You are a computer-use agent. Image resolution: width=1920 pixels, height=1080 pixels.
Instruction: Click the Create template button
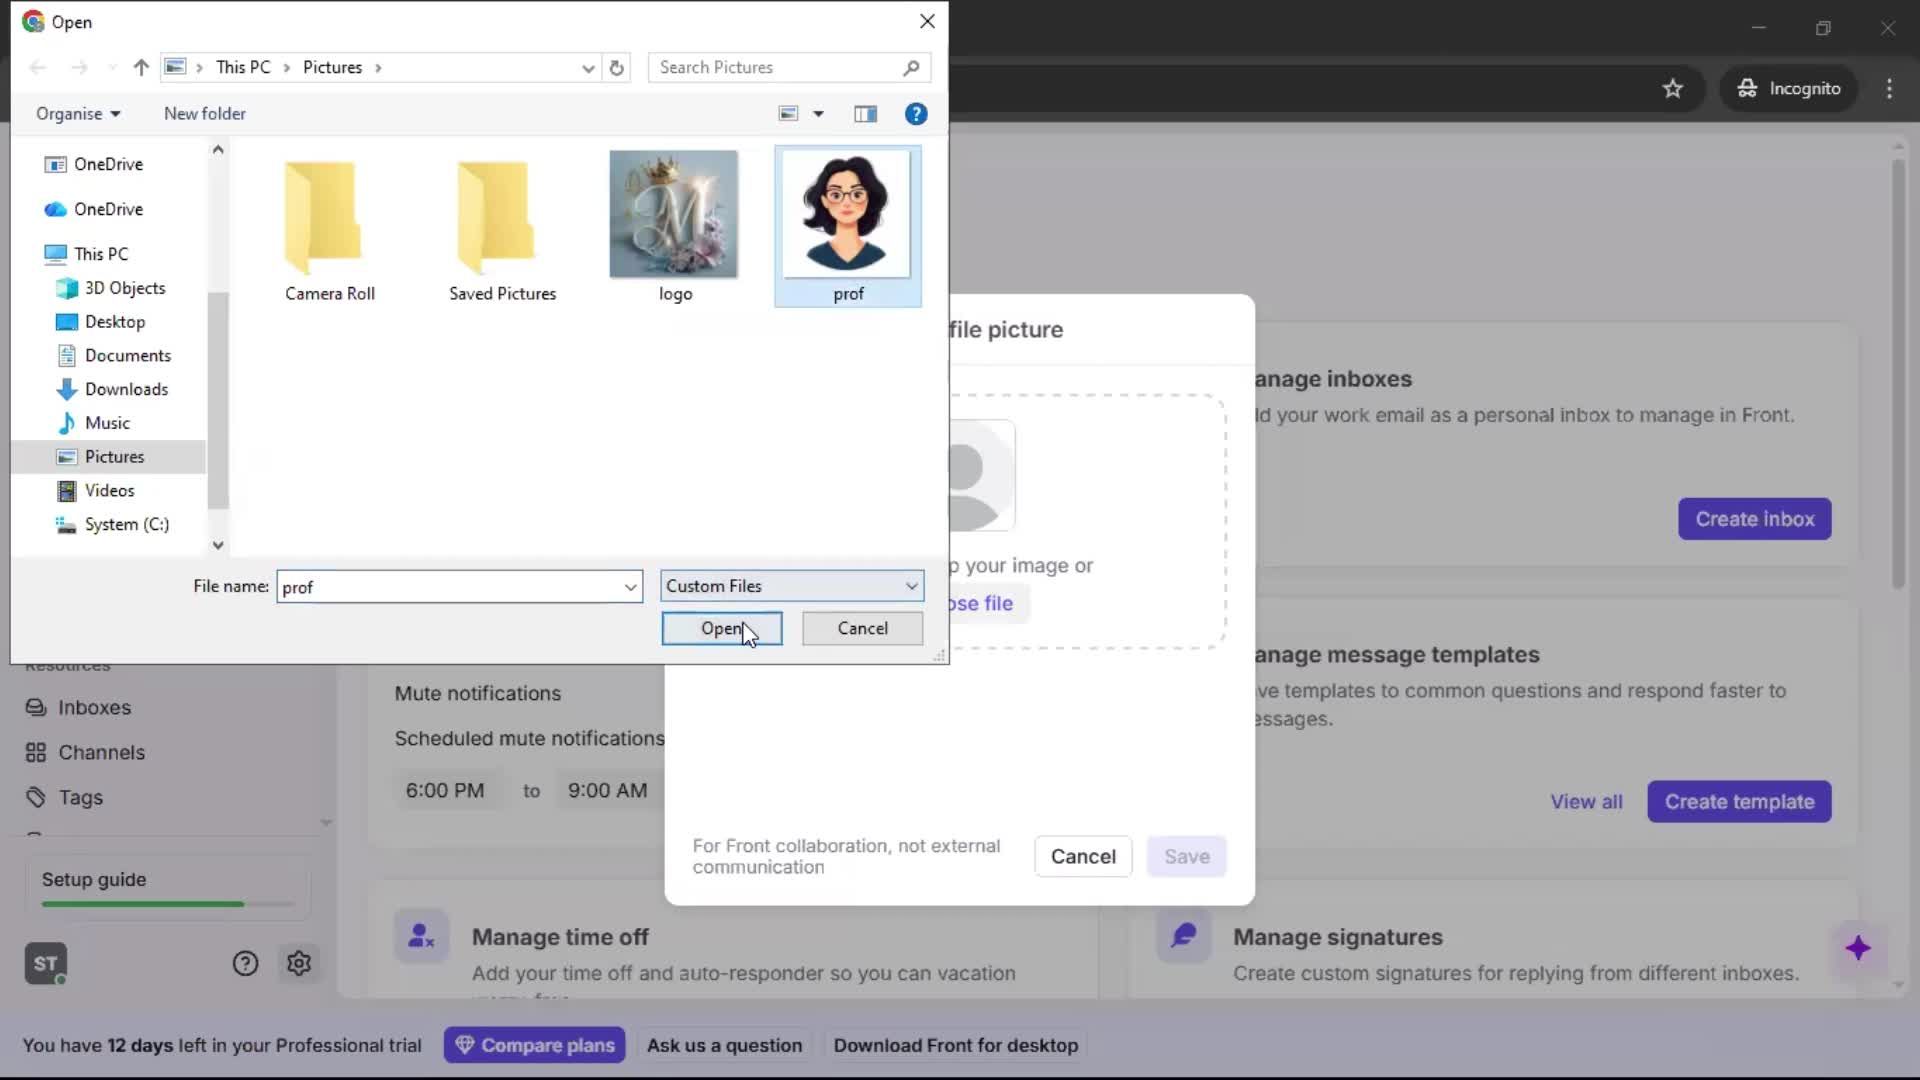point(1739,801)
